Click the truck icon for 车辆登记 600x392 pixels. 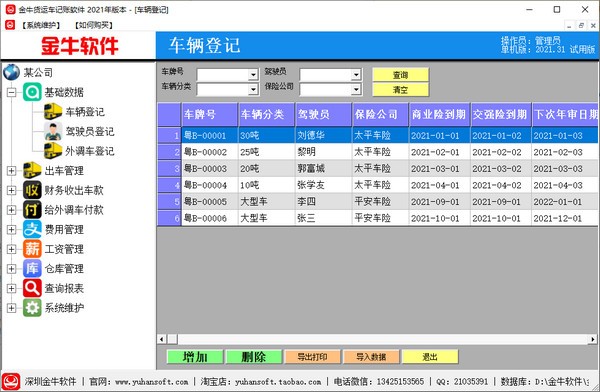pyautogui.click(x=53, y=111)
